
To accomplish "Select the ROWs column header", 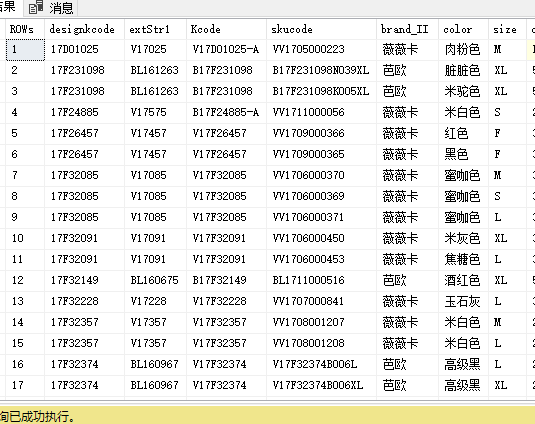I will (x=25, y=29).
